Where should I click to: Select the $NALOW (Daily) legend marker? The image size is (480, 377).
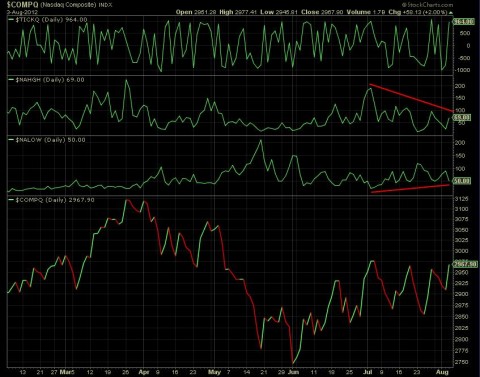click(x=11, y=140)
